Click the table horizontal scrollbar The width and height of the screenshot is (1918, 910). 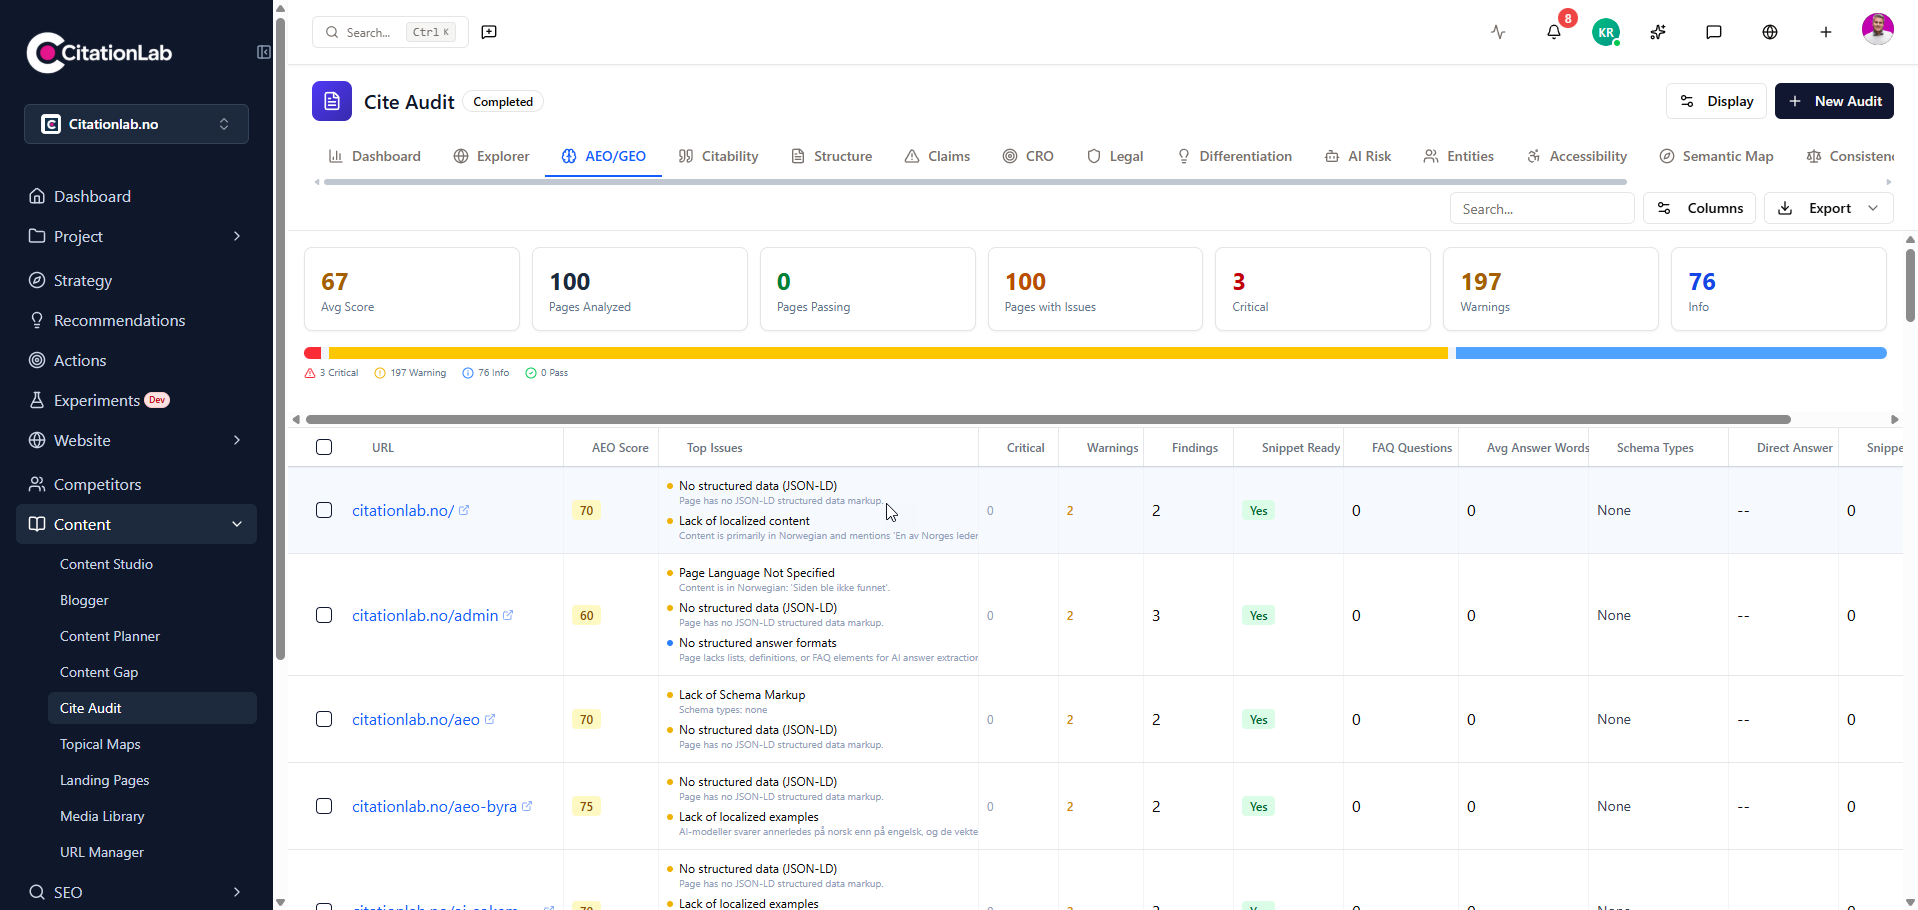[x=1048, y=419]
